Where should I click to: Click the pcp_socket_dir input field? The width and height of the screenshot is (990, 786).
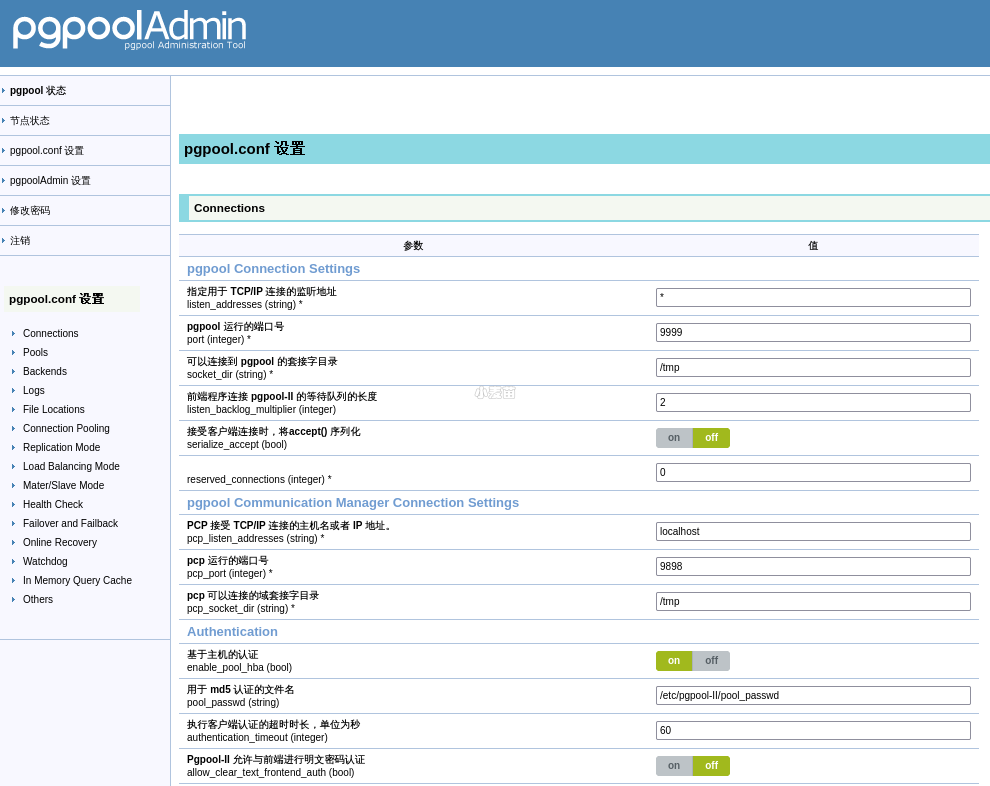click(x=813, y=602)
